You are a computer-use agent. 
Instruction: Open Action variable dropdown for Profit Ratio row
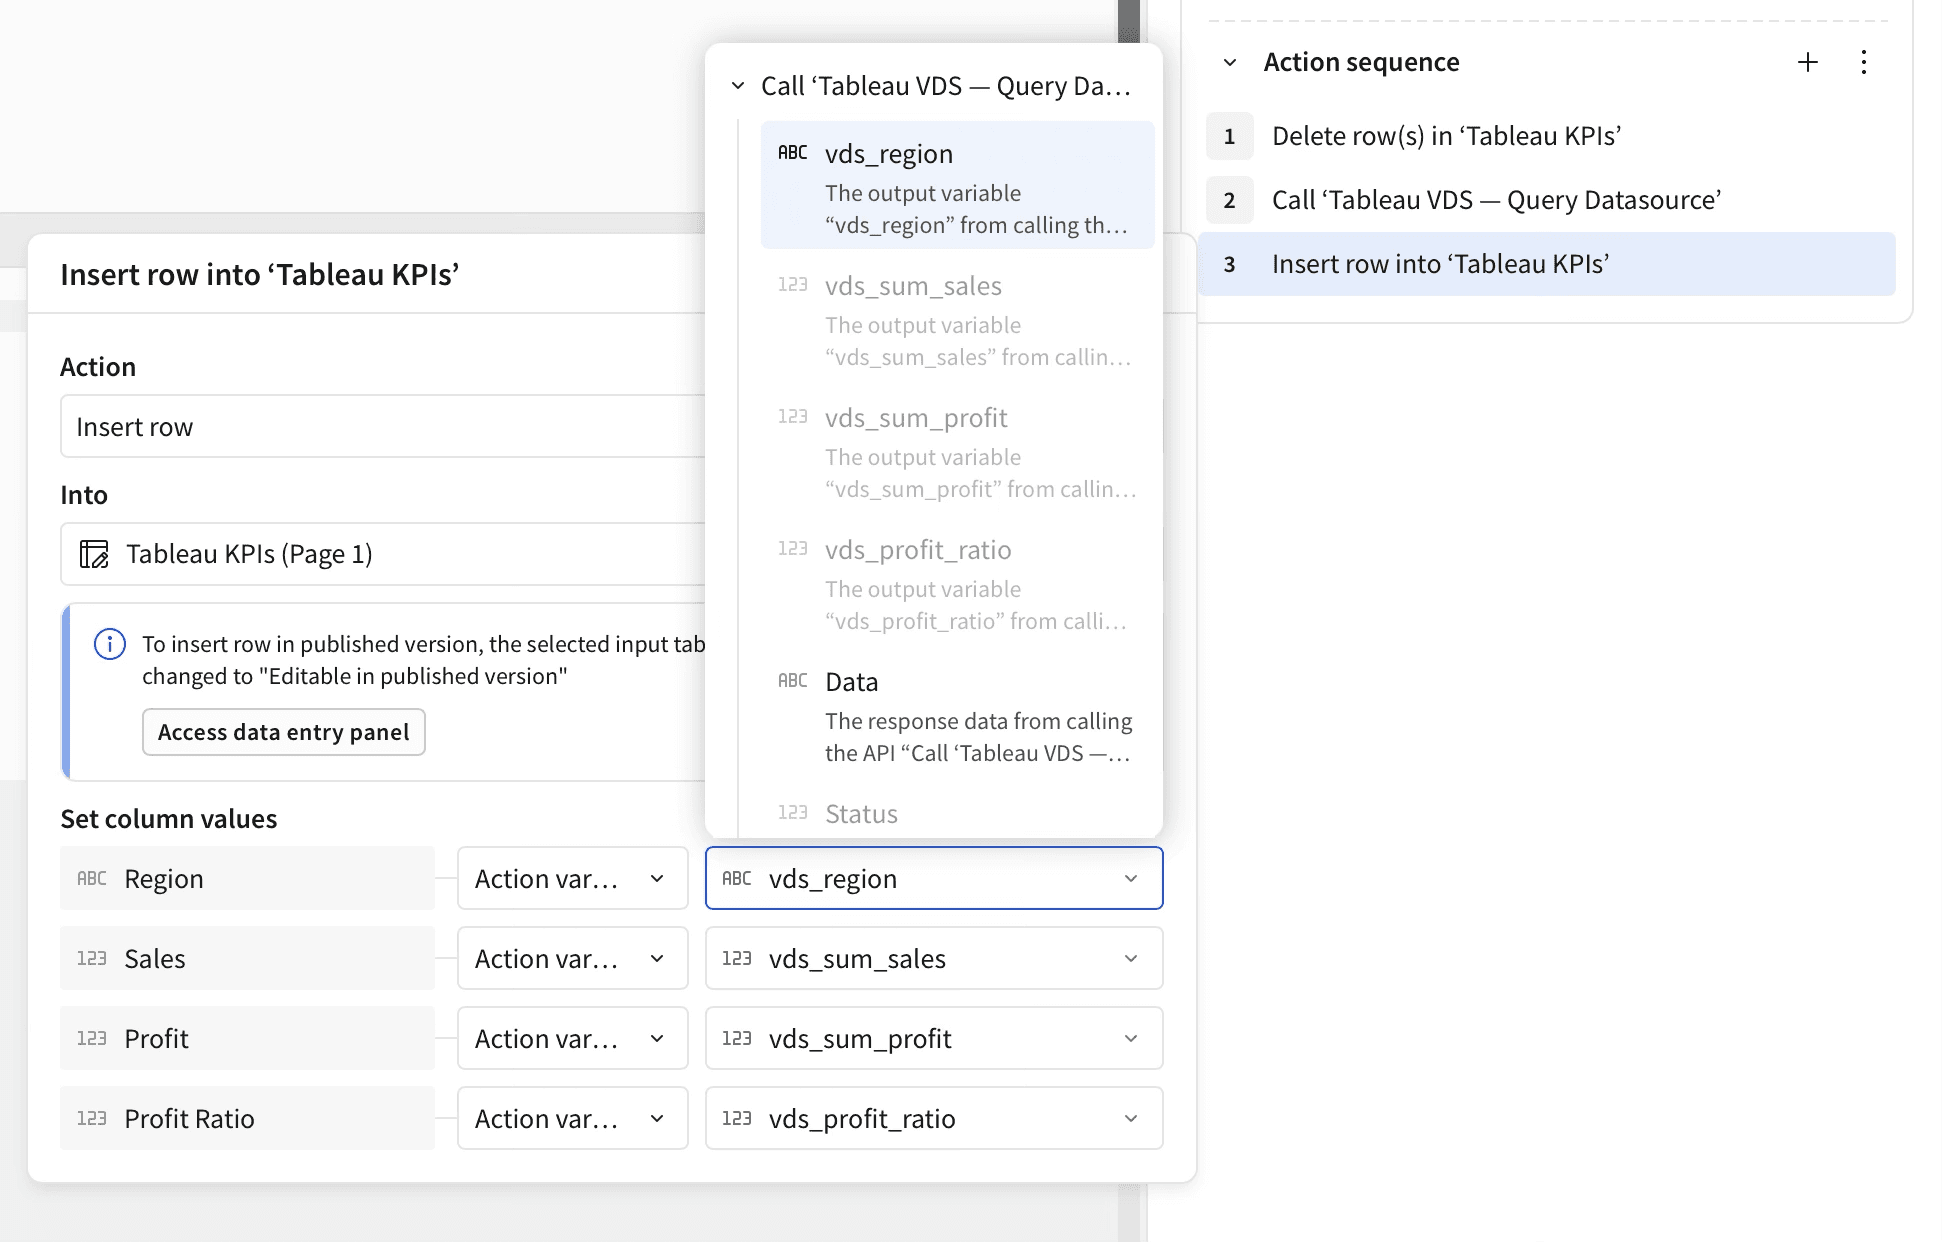572,1118
